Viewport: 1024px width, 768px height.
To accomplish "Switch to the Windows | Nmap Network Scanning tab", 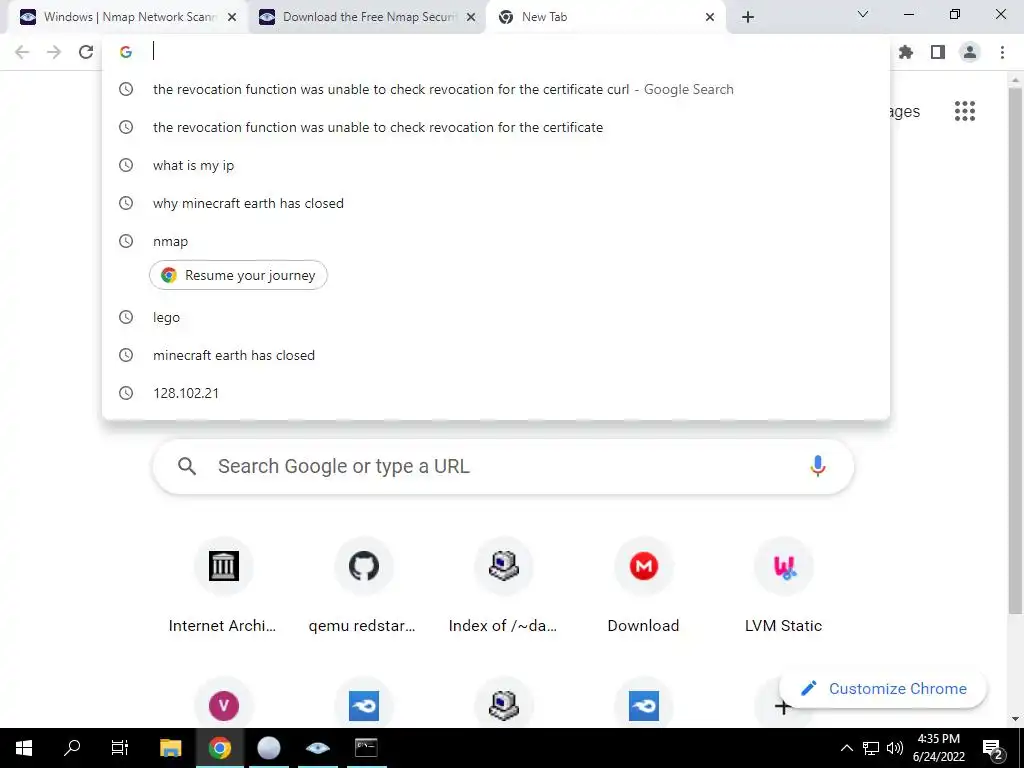I will (128, 17).
